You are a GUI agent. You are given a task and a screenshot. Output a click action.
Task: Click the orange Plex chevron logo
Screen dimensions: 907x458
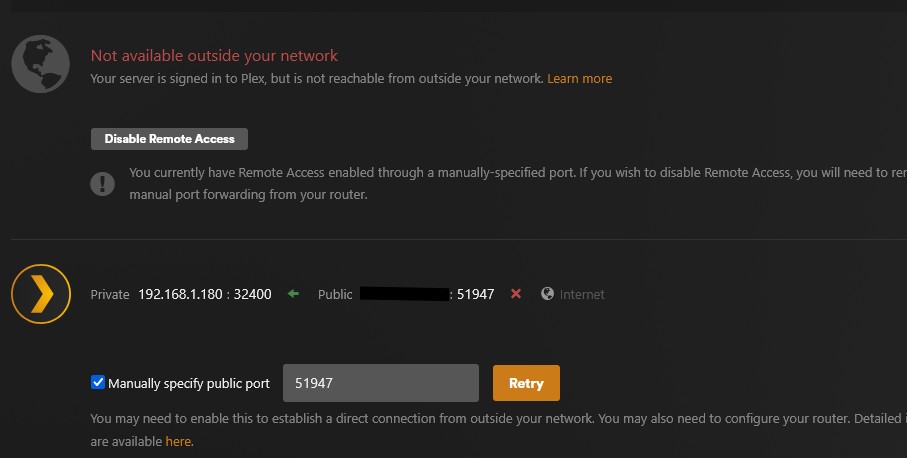click(40, 294)
